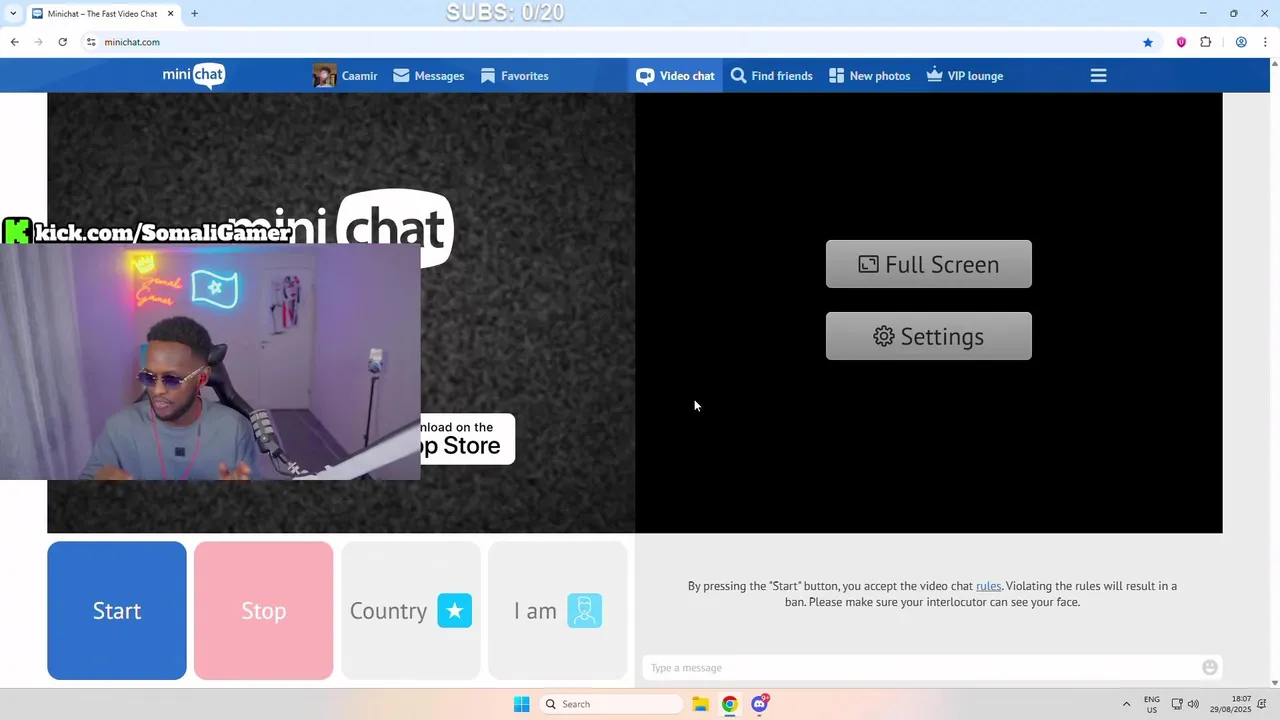
Task: Open Discord from the taskbar
Action: click(760, 704)
